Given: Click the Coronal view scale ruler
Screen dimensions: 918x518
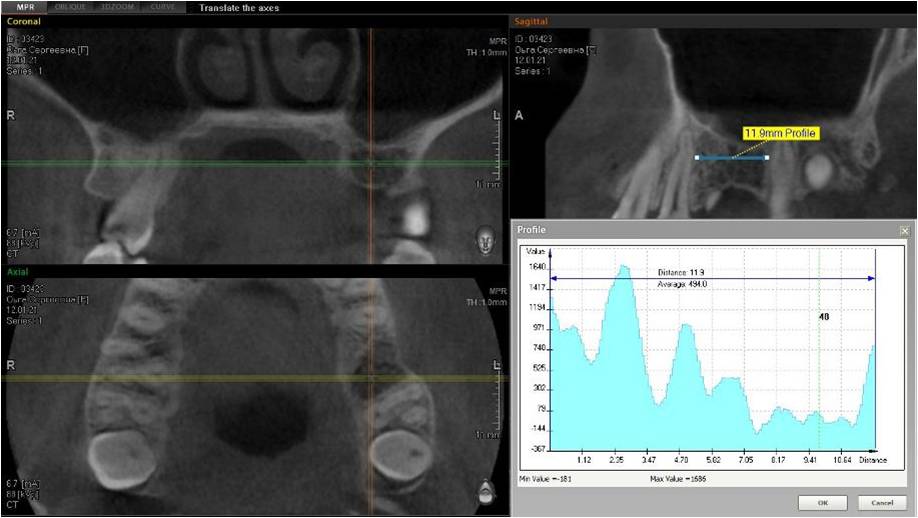Looking at the screenshot, I should (x=496, y=149).
